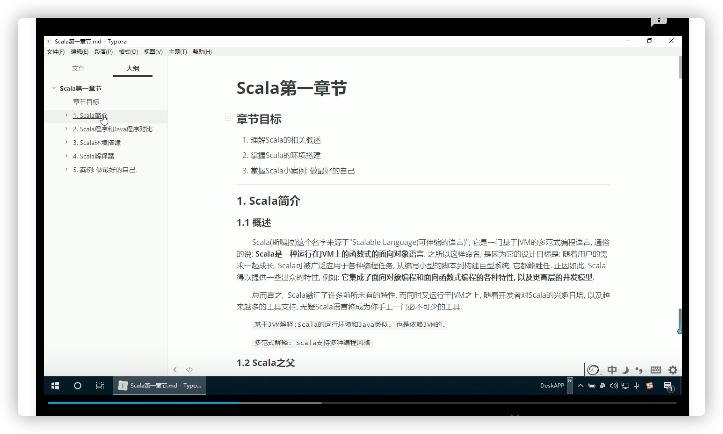Expand the 3. Scala环境搭建 outline node
Viewport: 723px width, 434px height.
(66, 142)
